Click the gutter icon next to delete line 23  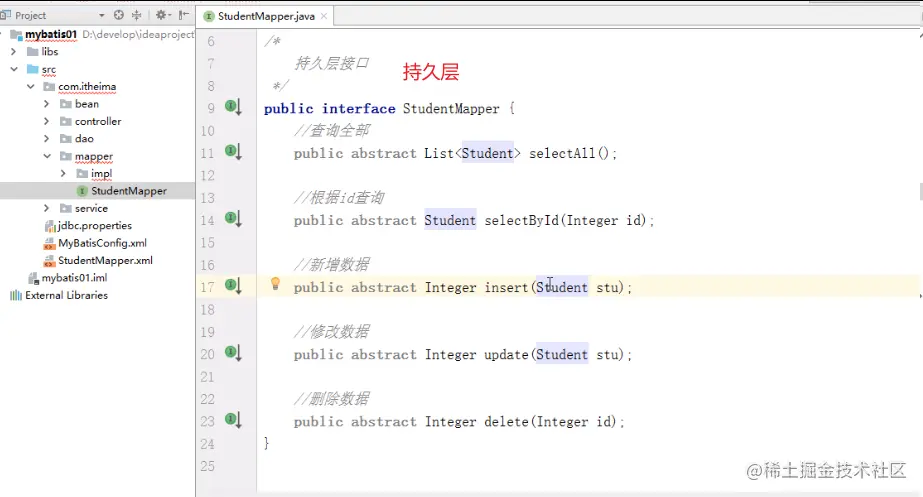[x=233, y=420]
